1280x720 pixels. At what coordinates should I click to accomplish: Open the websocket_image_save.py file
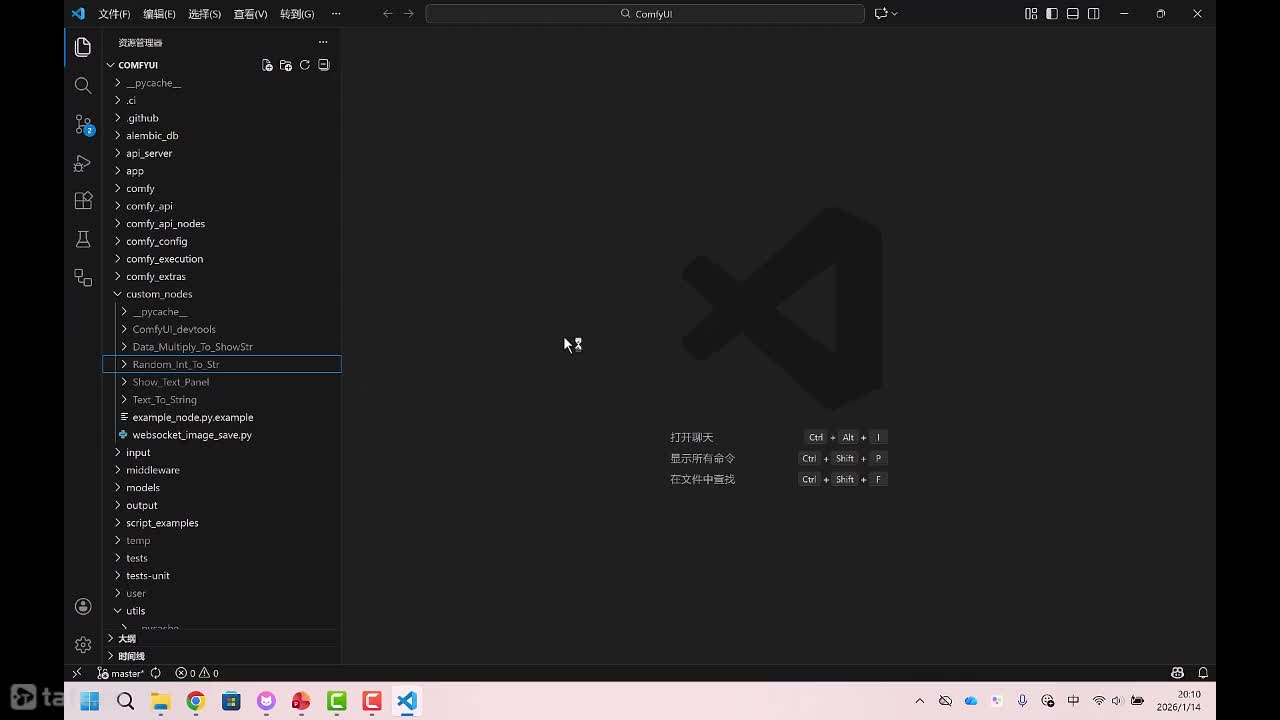192,435
